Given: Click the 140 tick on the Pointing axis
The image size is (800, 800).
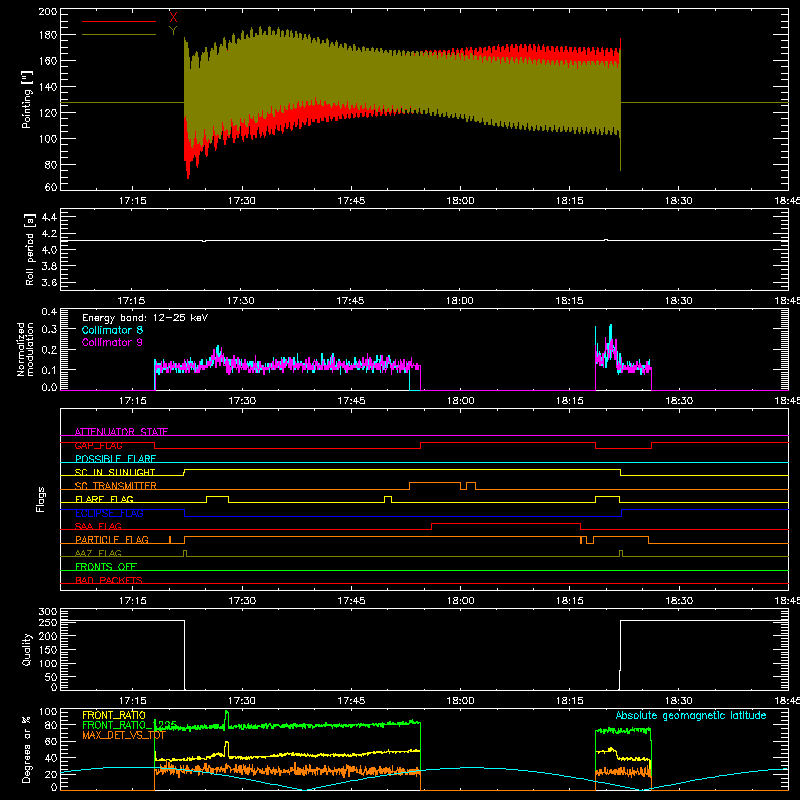Looking at the screenshot, I should (x=48, y=87).
